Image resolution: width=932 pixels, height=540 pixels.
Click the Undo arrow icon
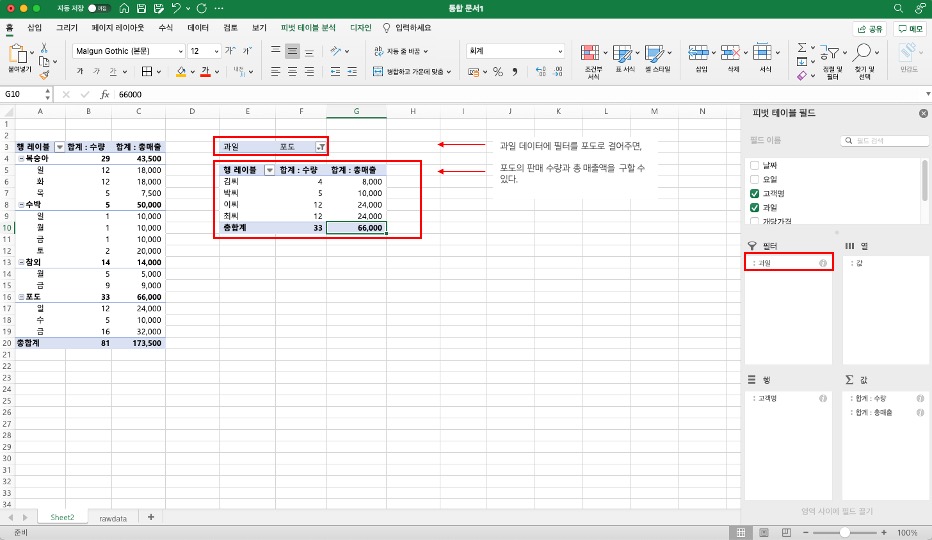pos(177,8)
